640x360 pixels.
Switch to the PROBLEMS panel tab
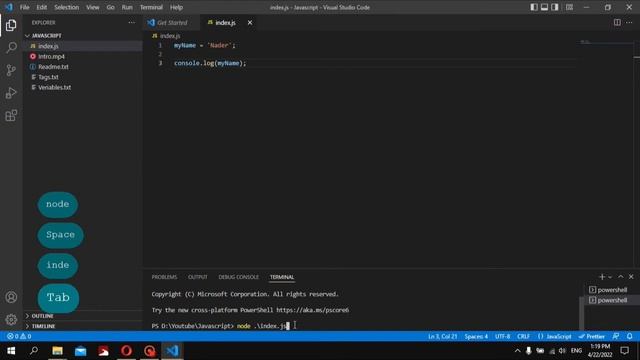(164, 277)
